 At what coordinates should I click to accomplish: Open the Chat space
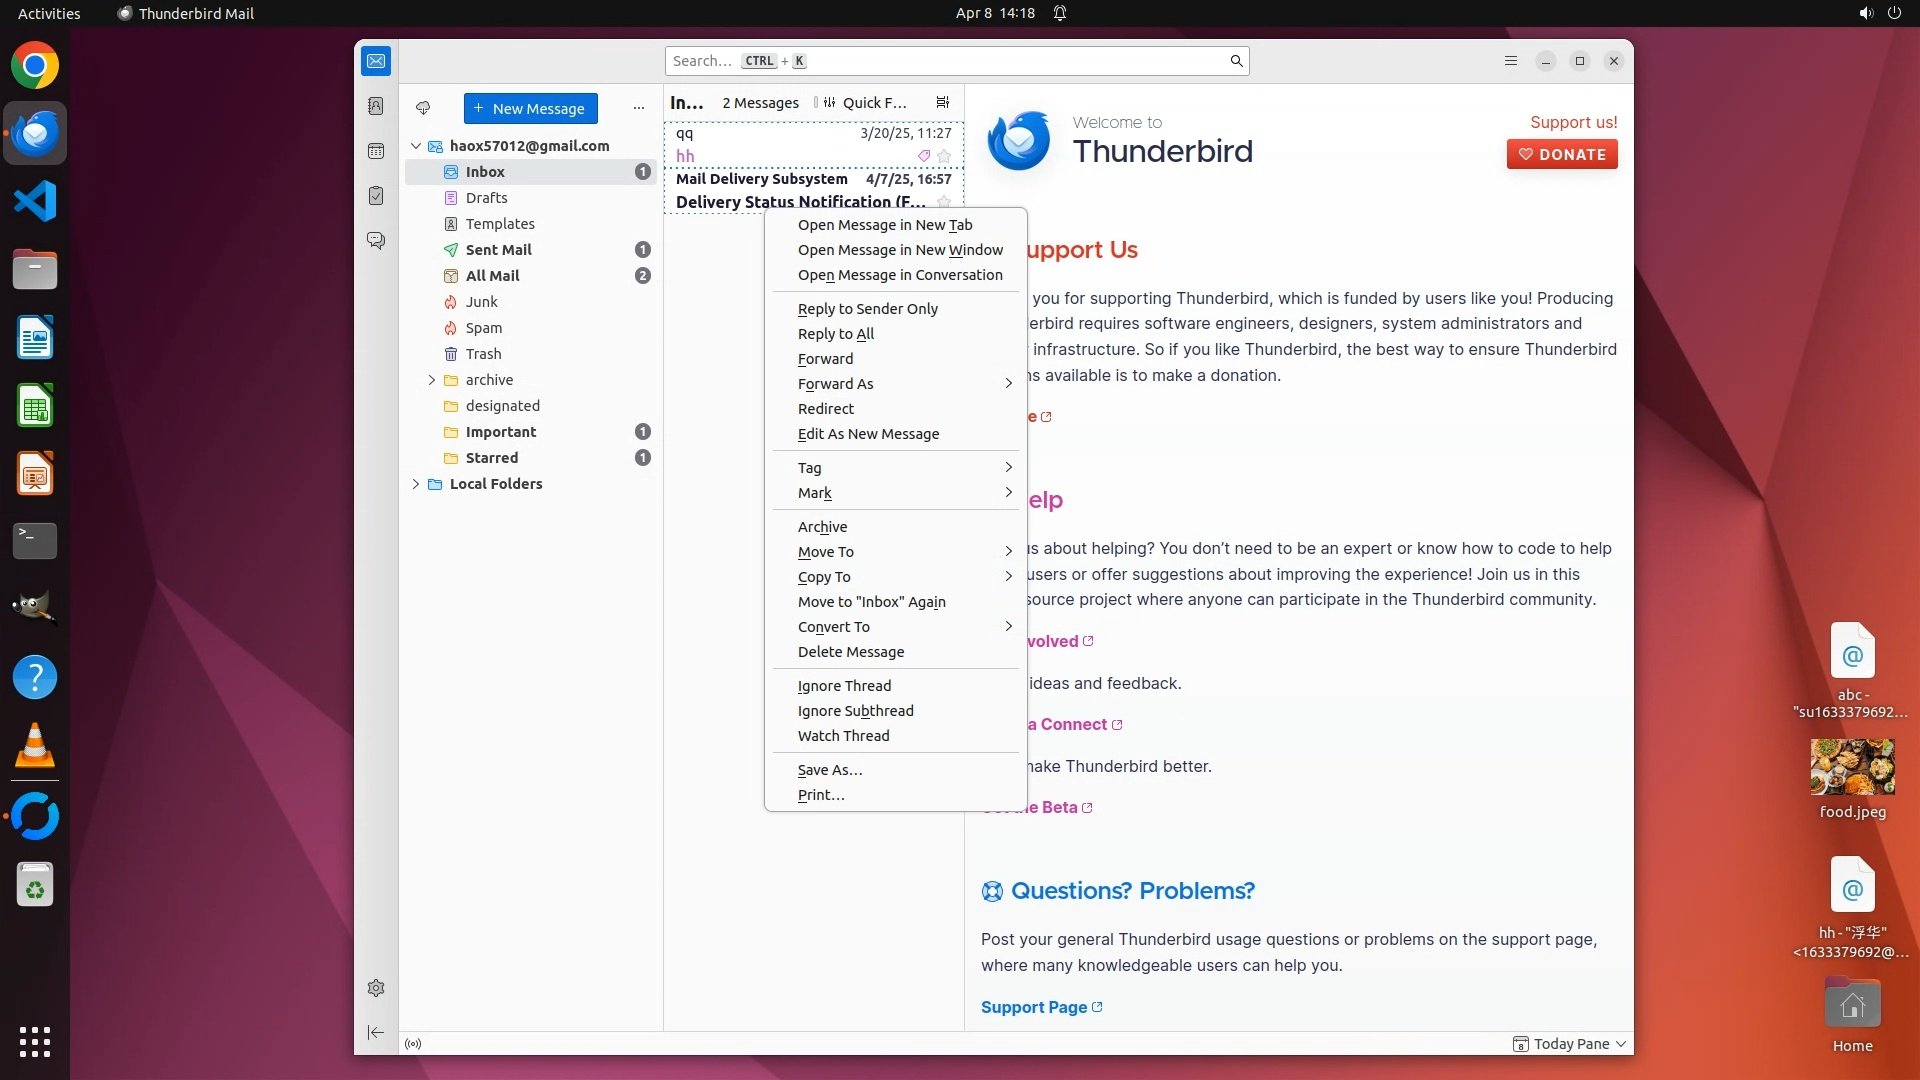click(x=376, y=241)
